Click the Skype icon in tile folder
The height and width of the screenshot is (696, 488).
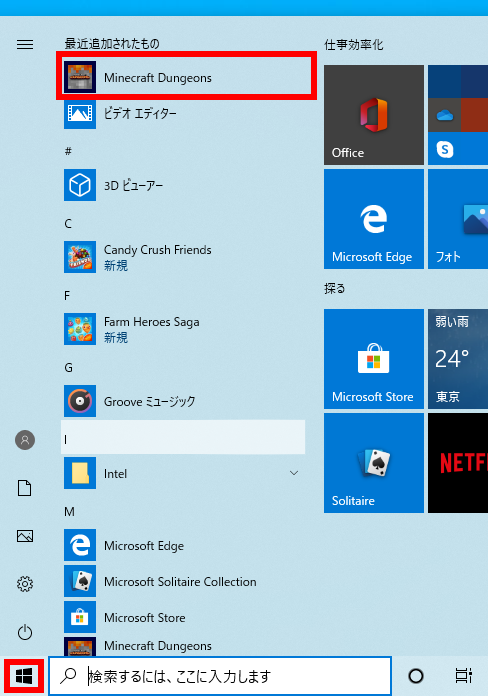point(444,149)
